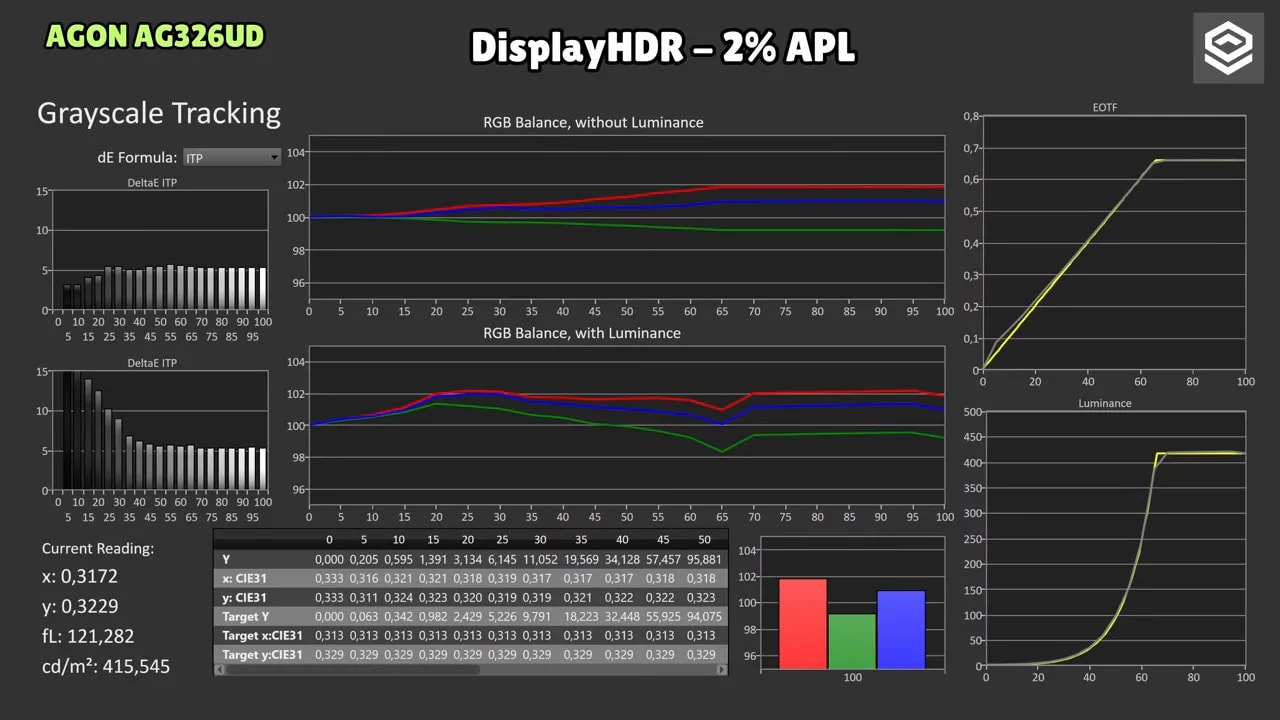Click the y: CIE31 cell '0,320'

(468, 598)
